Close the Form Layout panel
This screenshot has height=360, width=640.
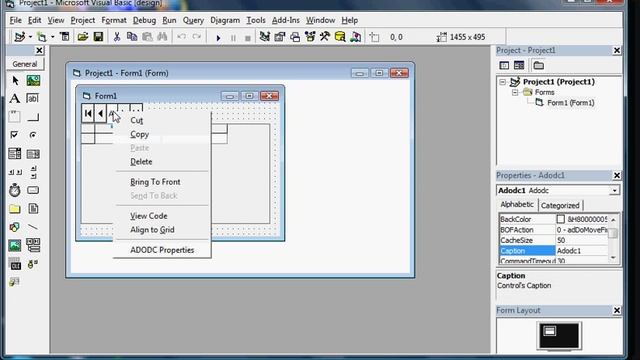[617, 311]
